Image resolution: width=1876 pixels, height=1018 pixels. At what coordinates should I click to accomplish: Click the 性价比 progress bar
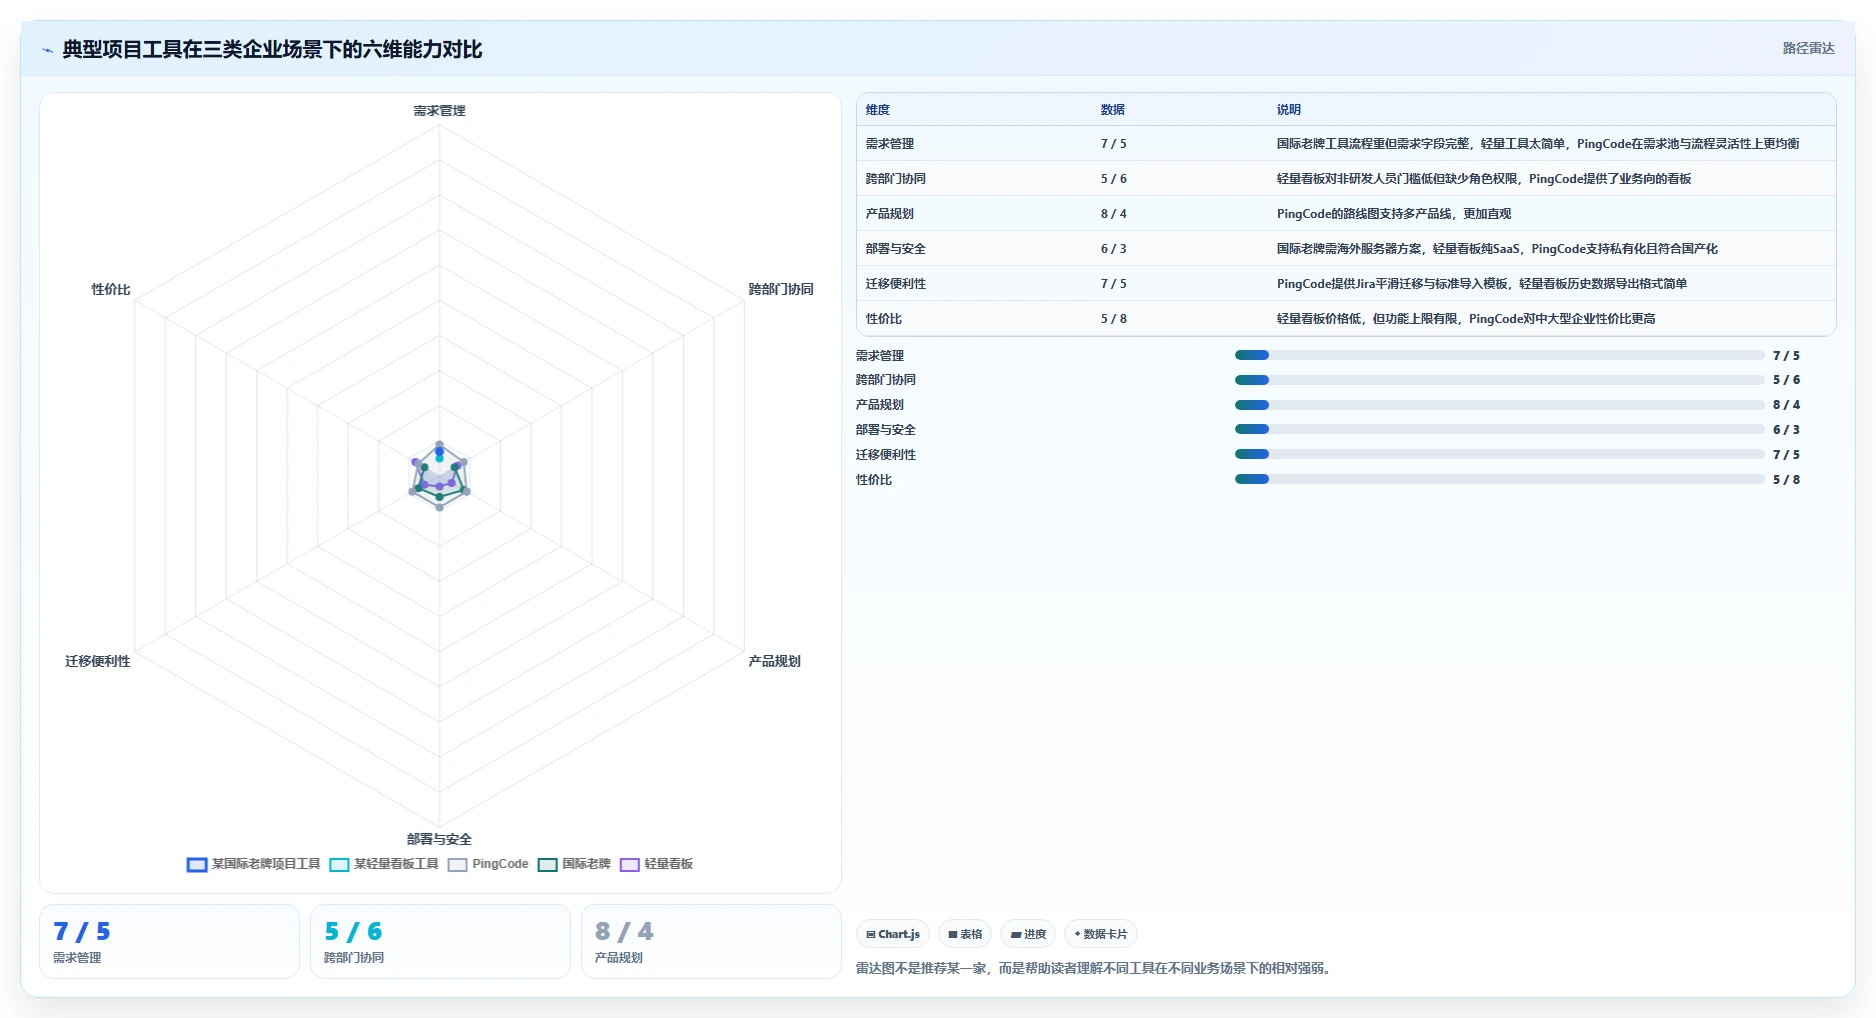point(1499,479)
